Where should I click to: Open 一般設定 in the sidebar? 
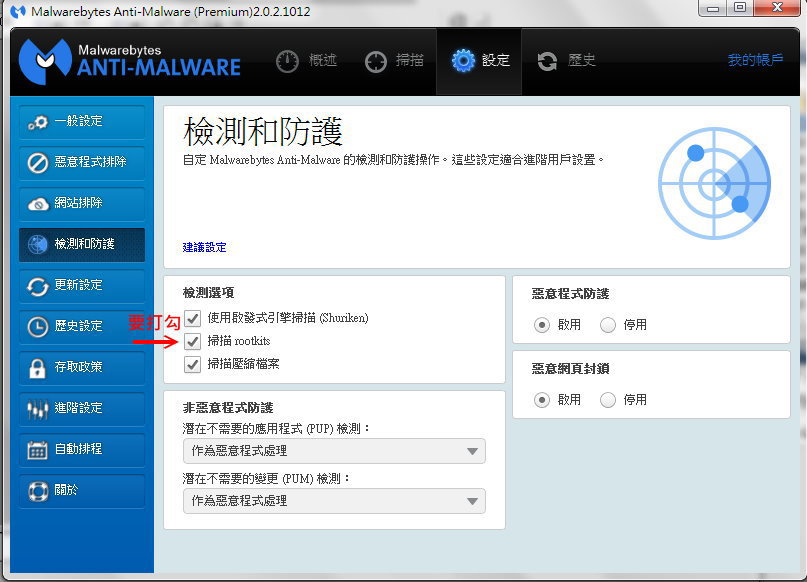pyautogui.click(x=82, y=122)
